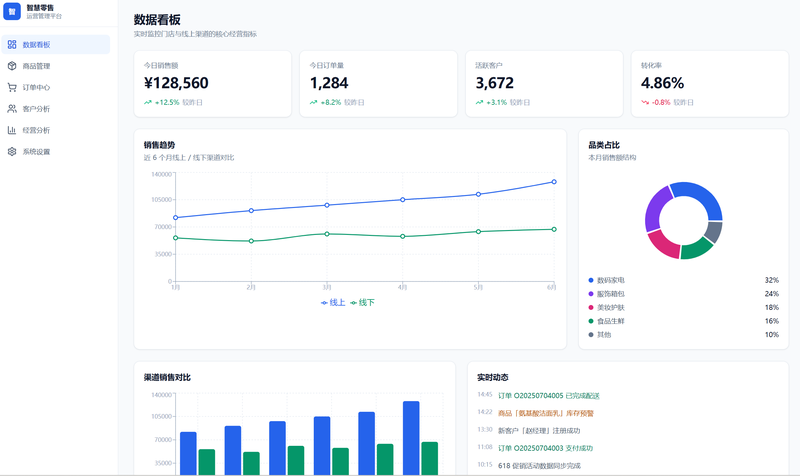800x476 pixels.
Task: Select the cube icon for 商品管理
Action: tap(12, 66)
